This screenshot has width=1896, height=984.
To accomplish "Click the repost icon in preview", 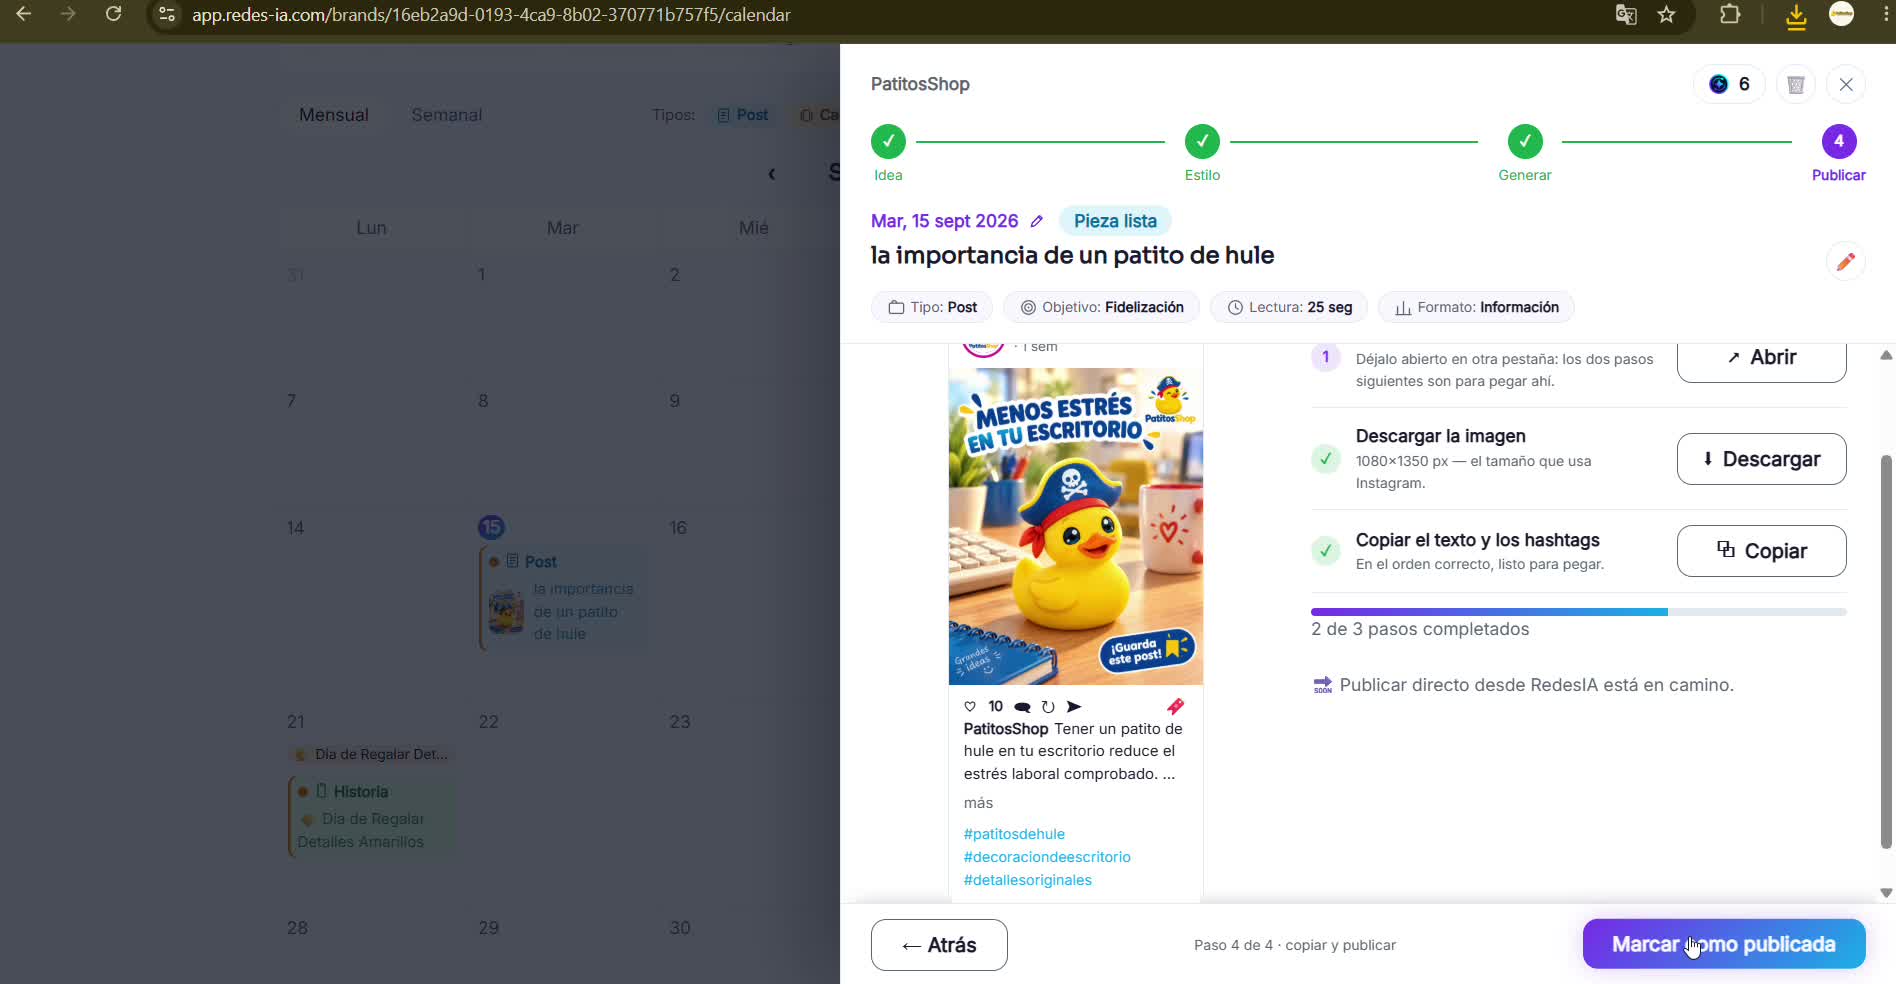I will pos(1048,707).
